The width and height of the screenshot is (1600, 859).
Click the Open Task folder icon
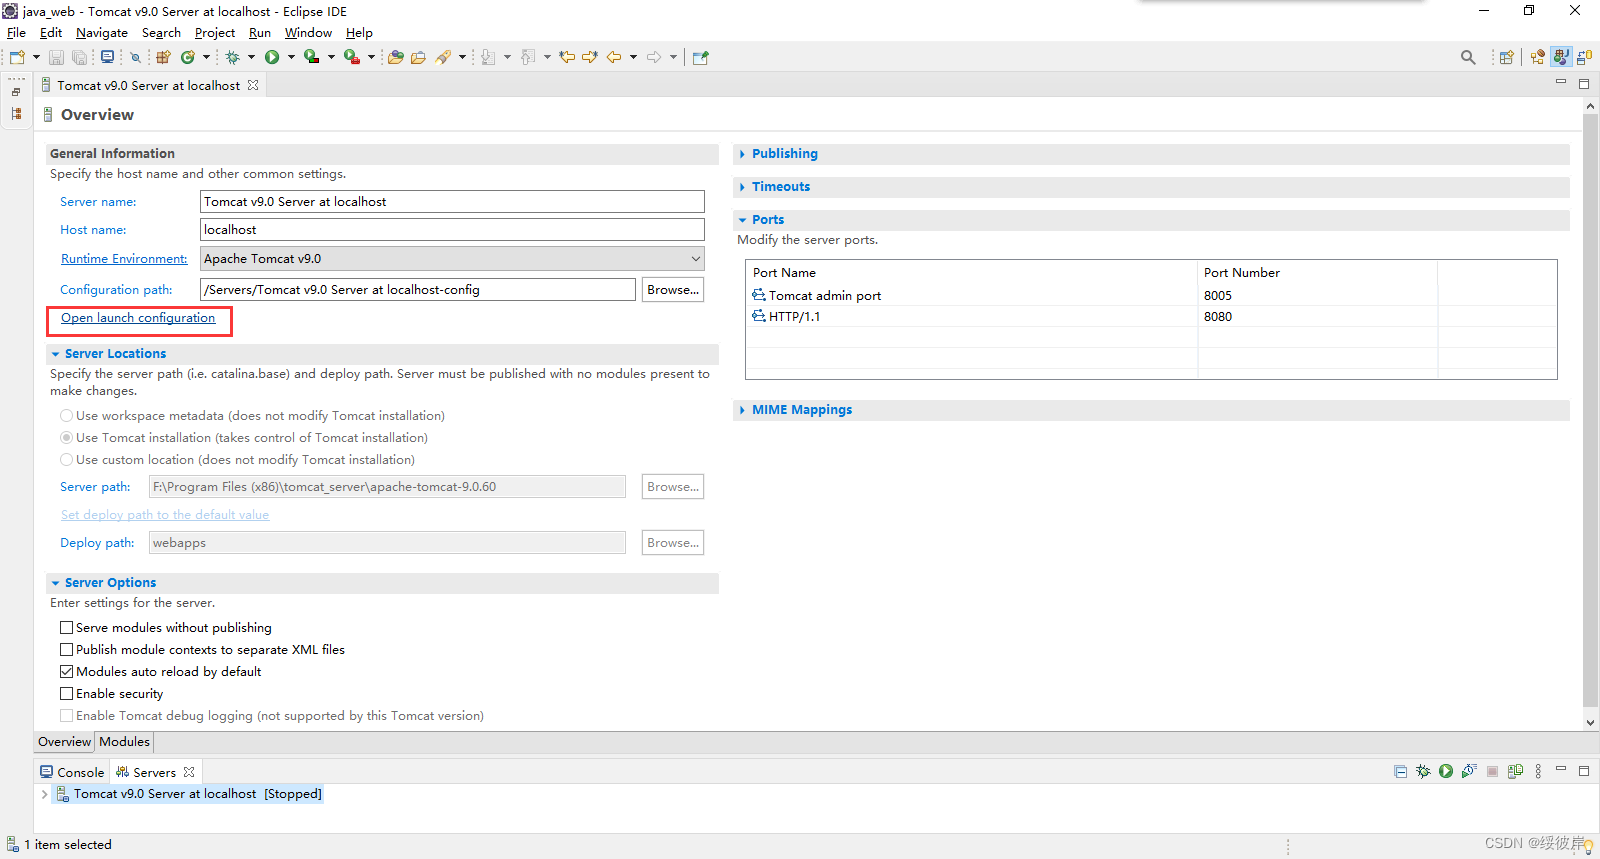click(418, 57)
